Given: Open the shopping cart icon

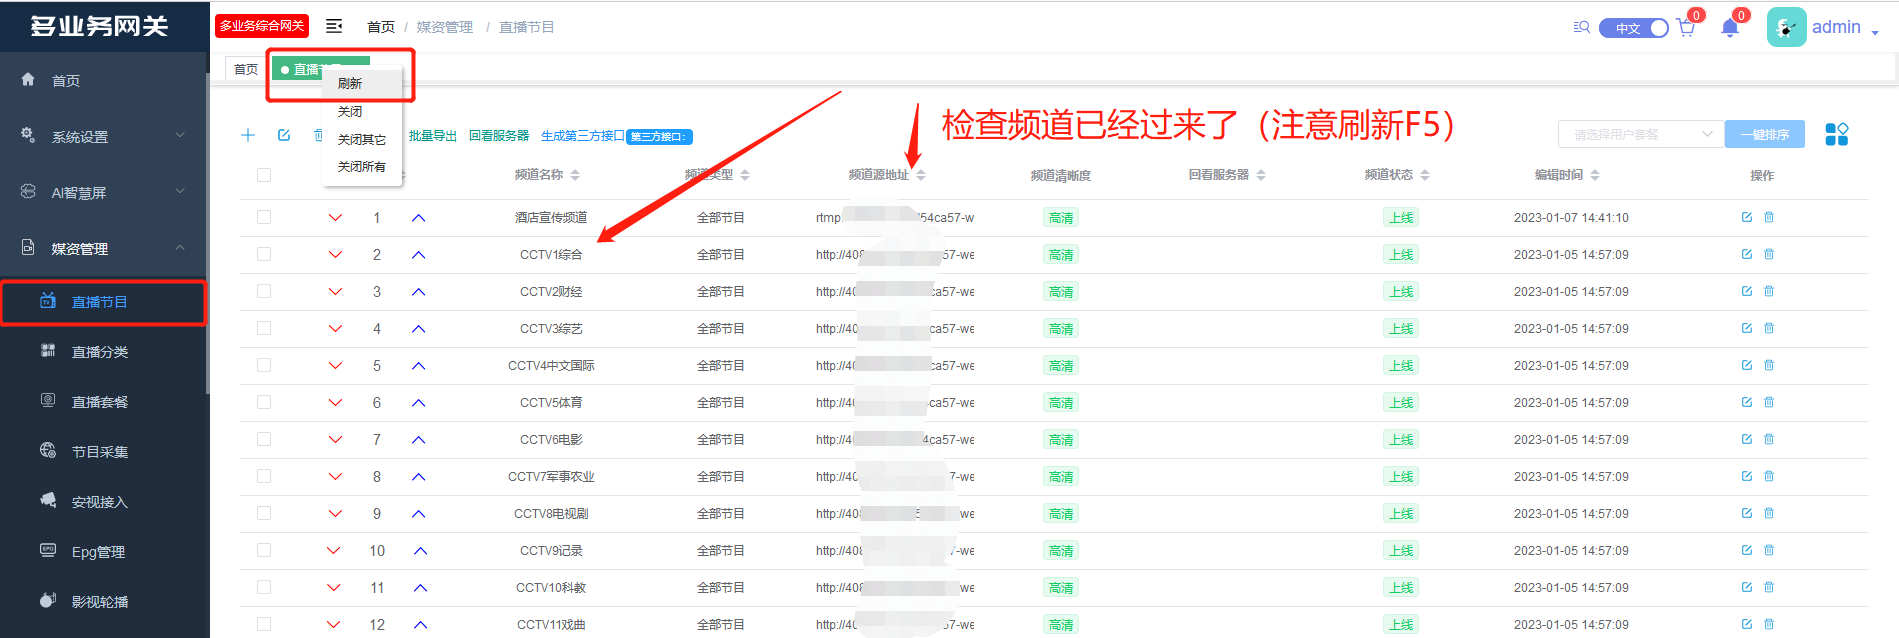Looking at the screenshot, I should (x=1686, y=28).
